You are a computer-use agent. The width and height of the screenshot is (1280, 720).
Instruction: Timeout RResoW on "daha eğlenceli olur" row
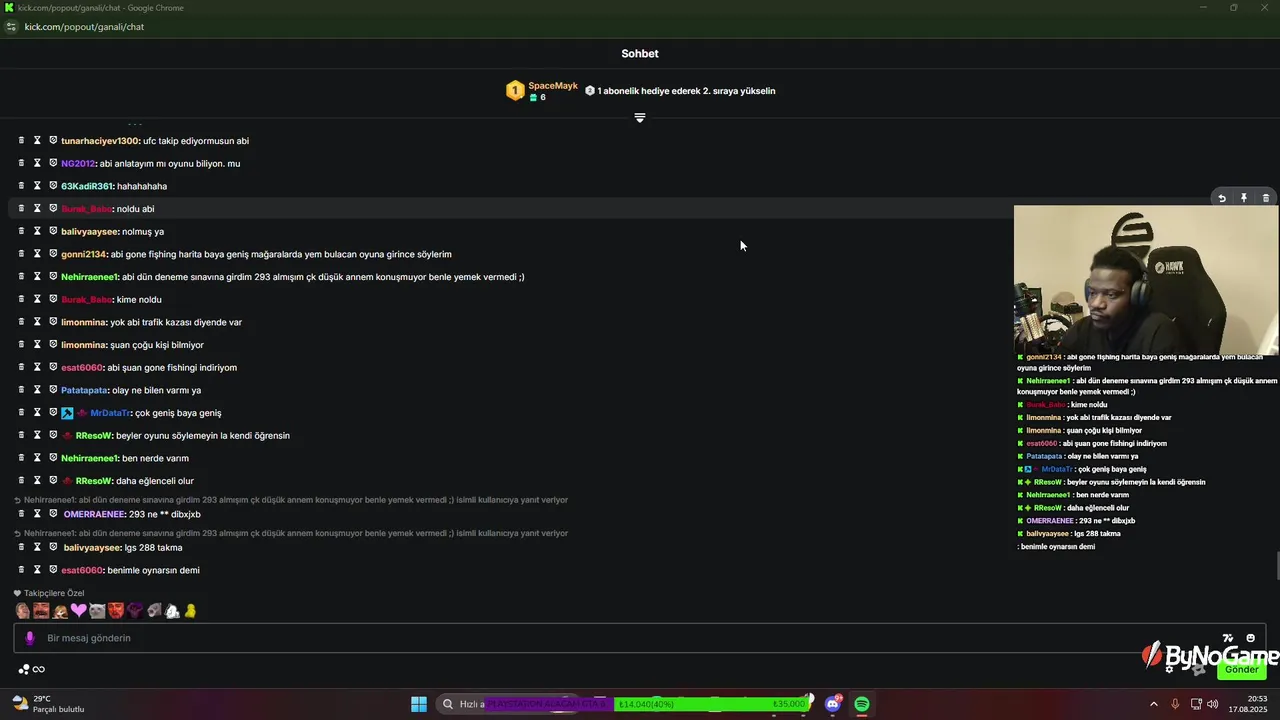(37, 480)
